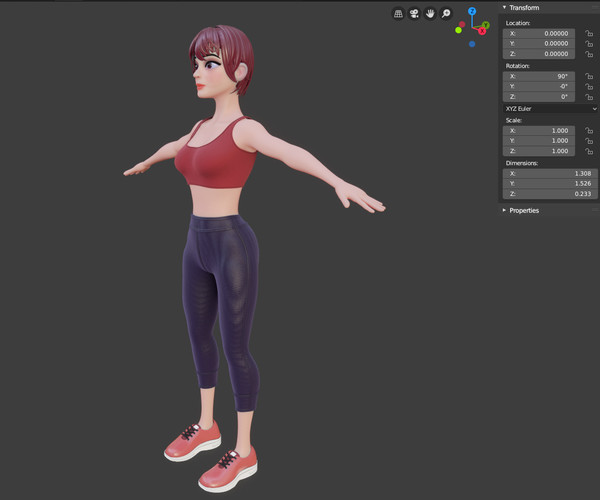Lock the Scale Z value
Viewport: 600px width, 500px height.
coord(589,151)
